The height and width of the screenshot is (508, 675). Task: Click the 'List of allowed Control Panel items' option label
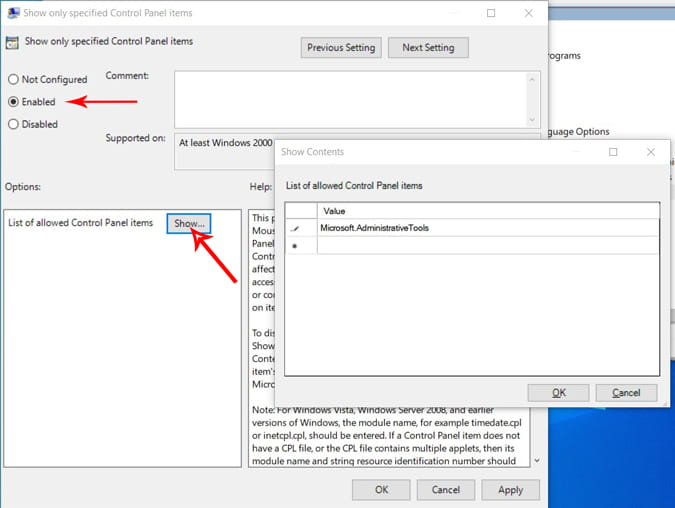[x=81, y=223]
